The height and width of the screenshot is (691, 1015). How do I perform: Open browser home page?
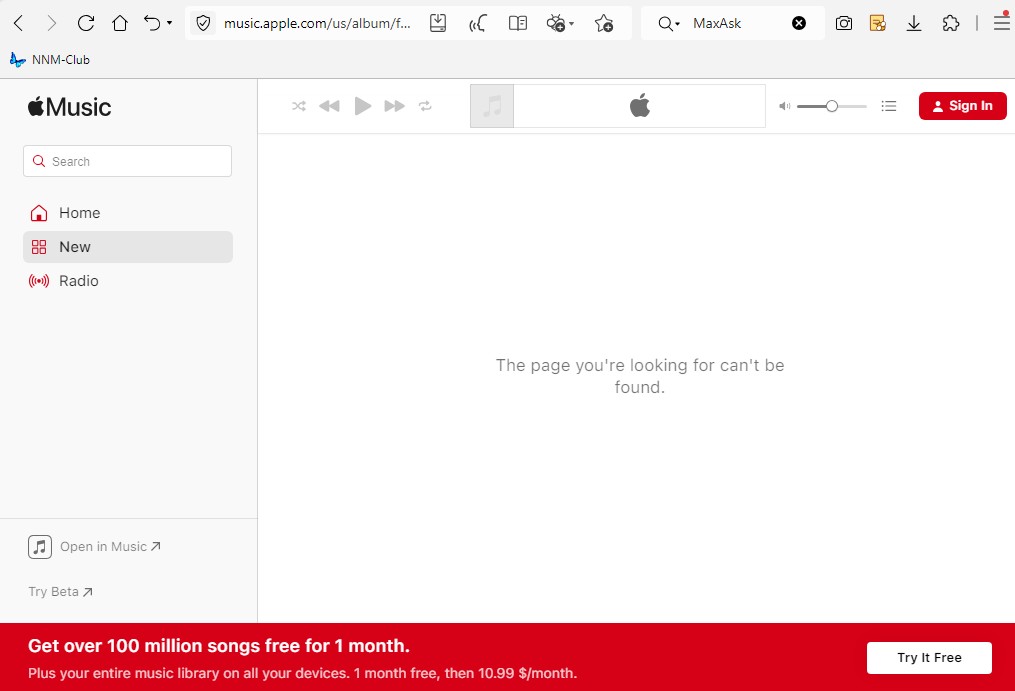[x=120, y=23]
